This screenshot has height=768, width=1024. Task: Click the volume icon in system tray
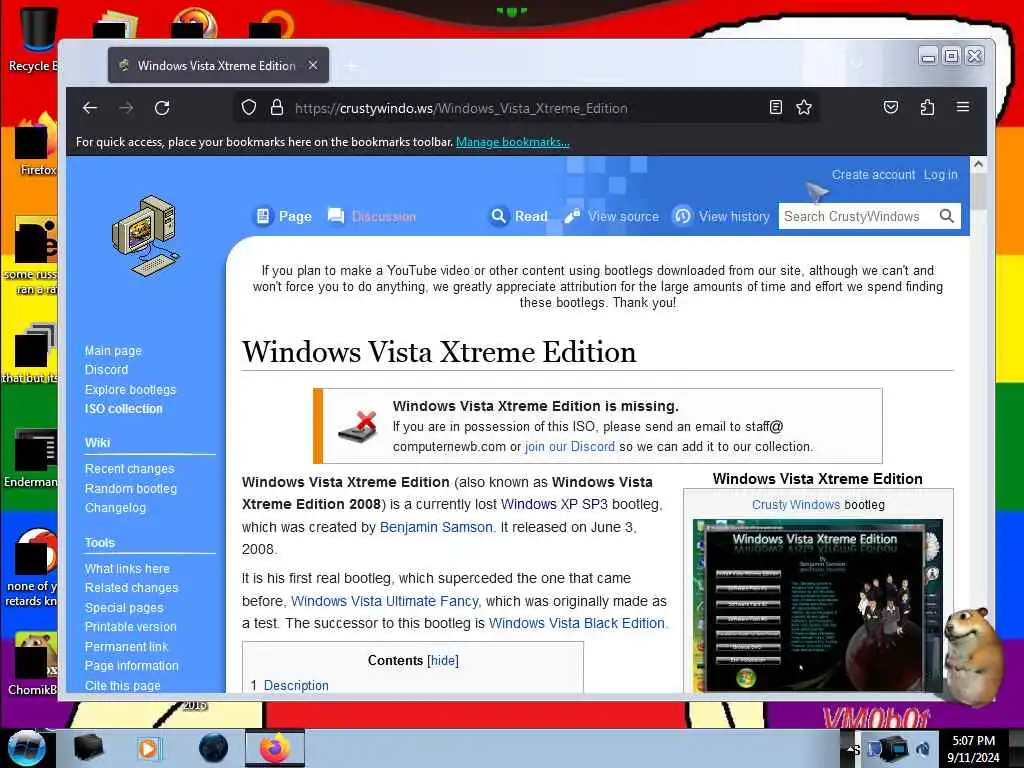pyautogui.click(x=923, y=748)
